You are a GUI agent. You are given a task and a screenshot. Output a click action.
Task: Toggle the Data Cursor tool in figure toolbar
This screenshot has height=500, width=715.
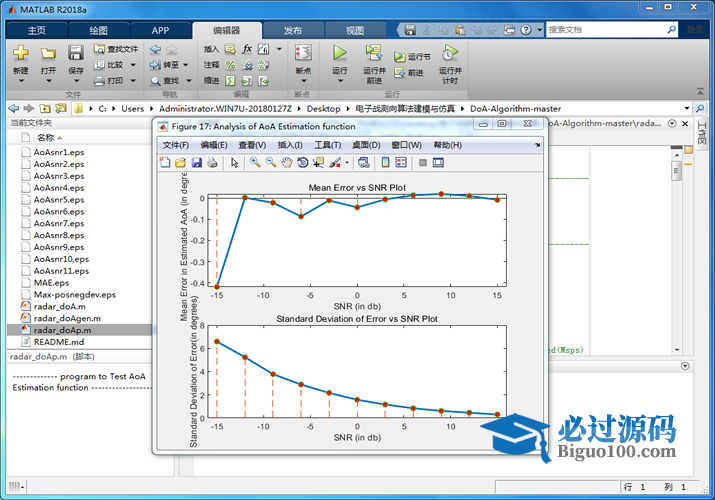319,162
